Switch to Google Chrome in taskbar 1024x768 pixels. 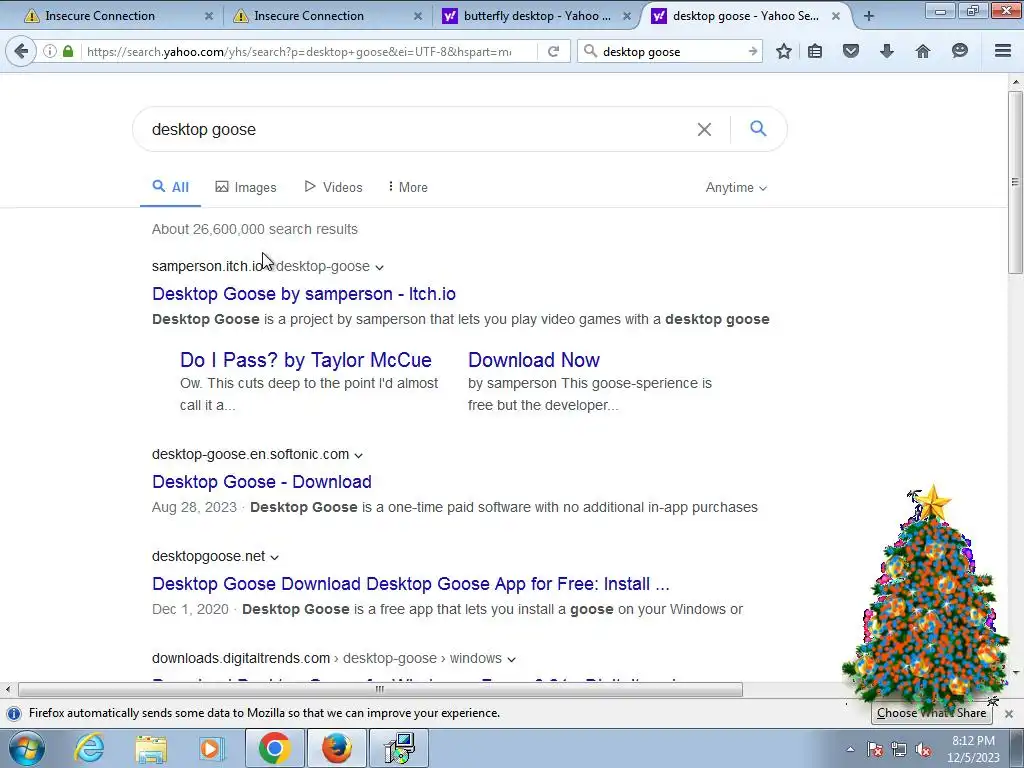274,748
